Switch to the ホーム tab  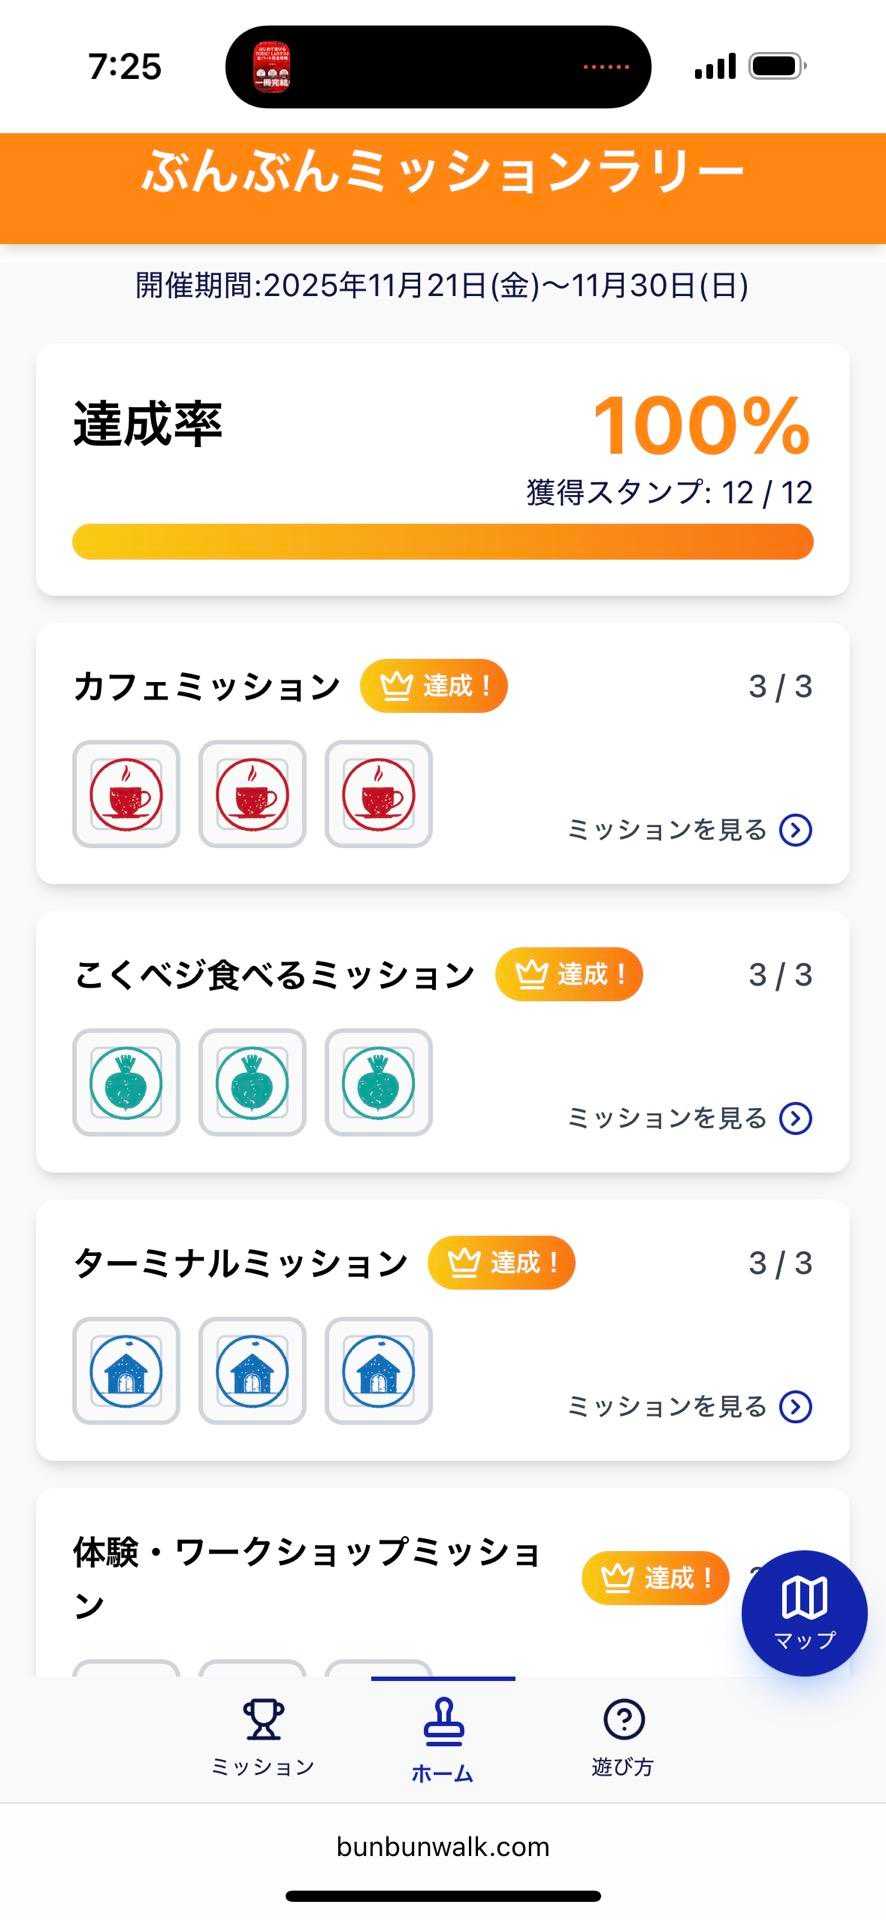(442, 1742)
